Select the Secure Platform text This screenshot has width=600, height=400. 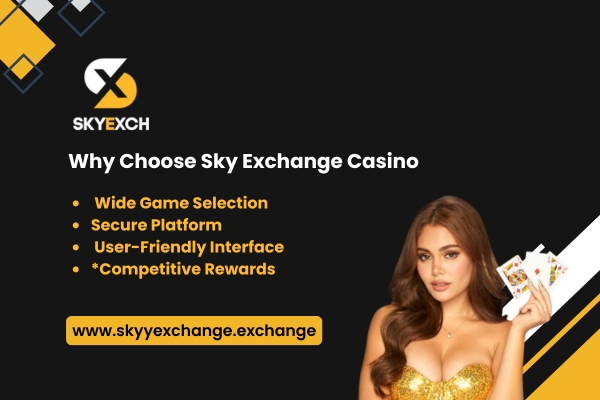click(x=156, y=225)
